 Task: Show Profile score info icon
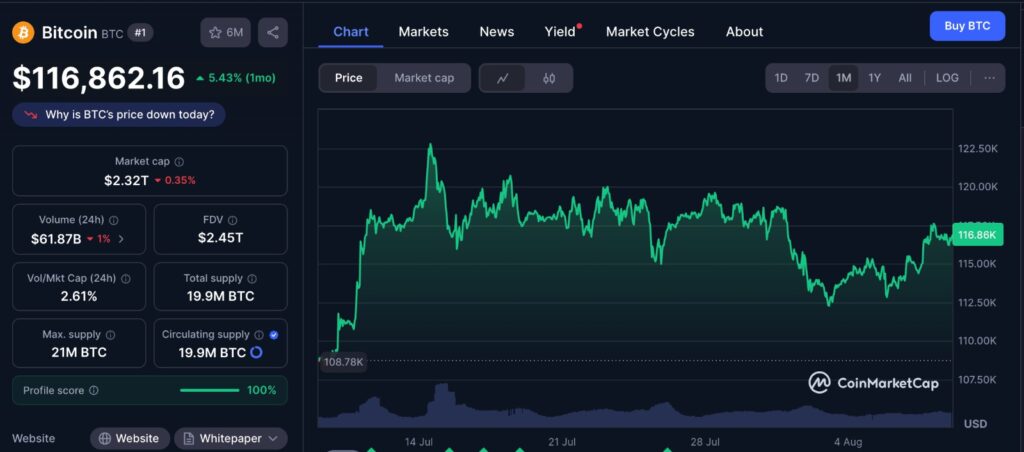point(93,391)
